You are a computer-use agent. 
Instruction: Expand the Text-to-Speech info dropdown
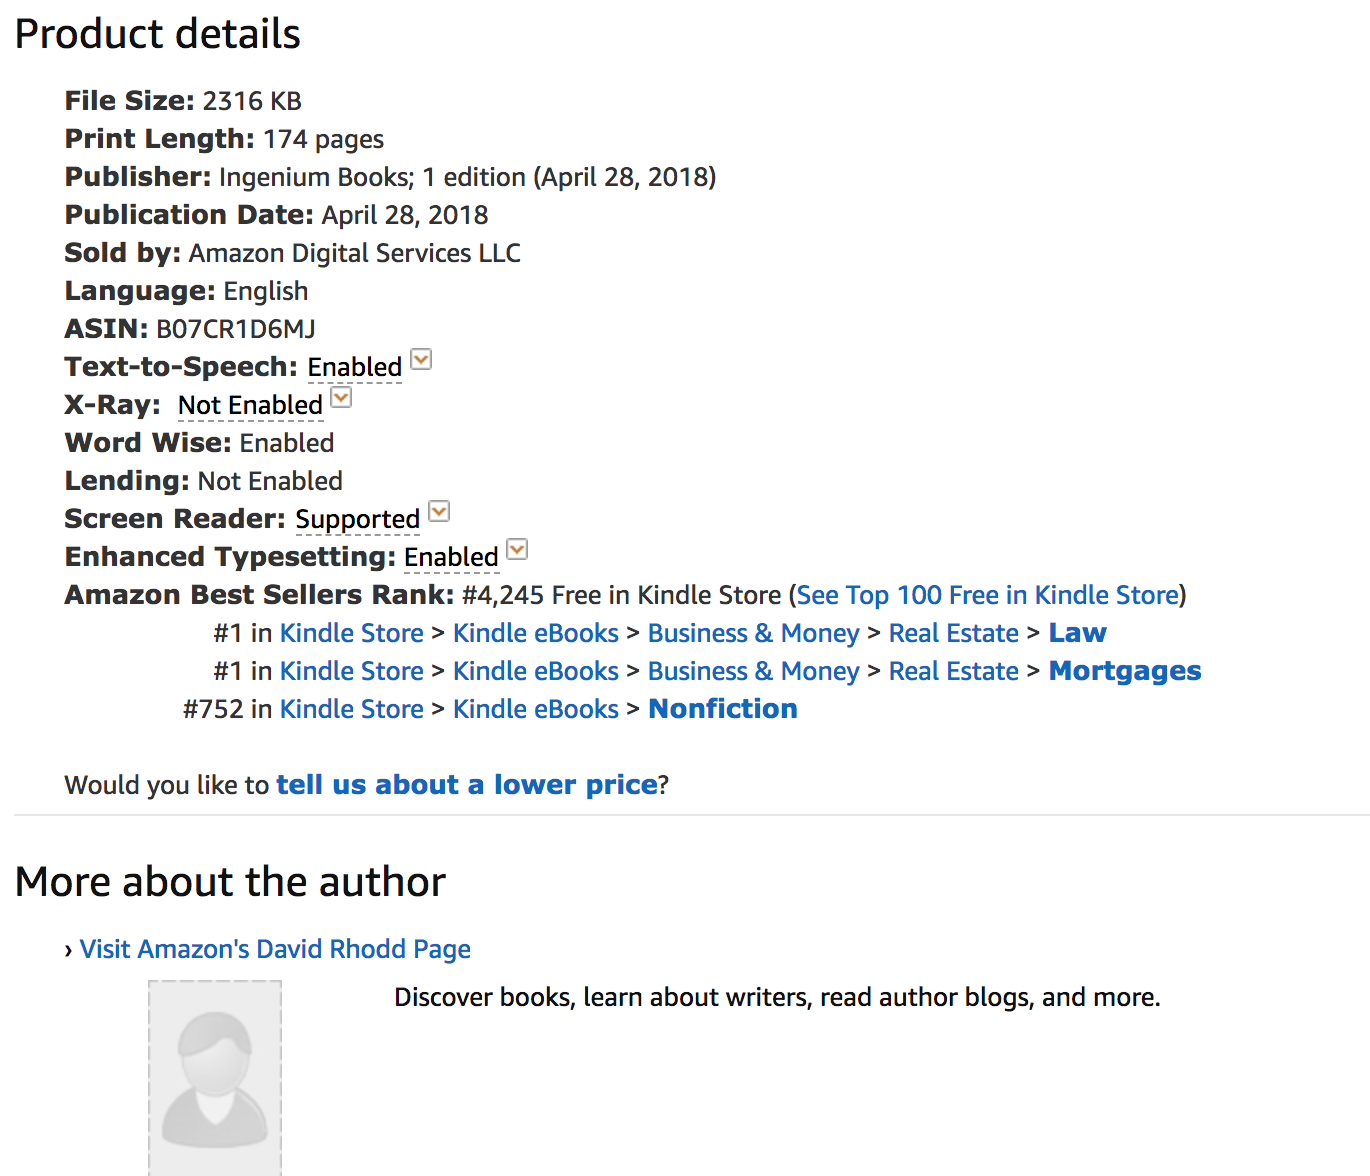tap(421, 360)
